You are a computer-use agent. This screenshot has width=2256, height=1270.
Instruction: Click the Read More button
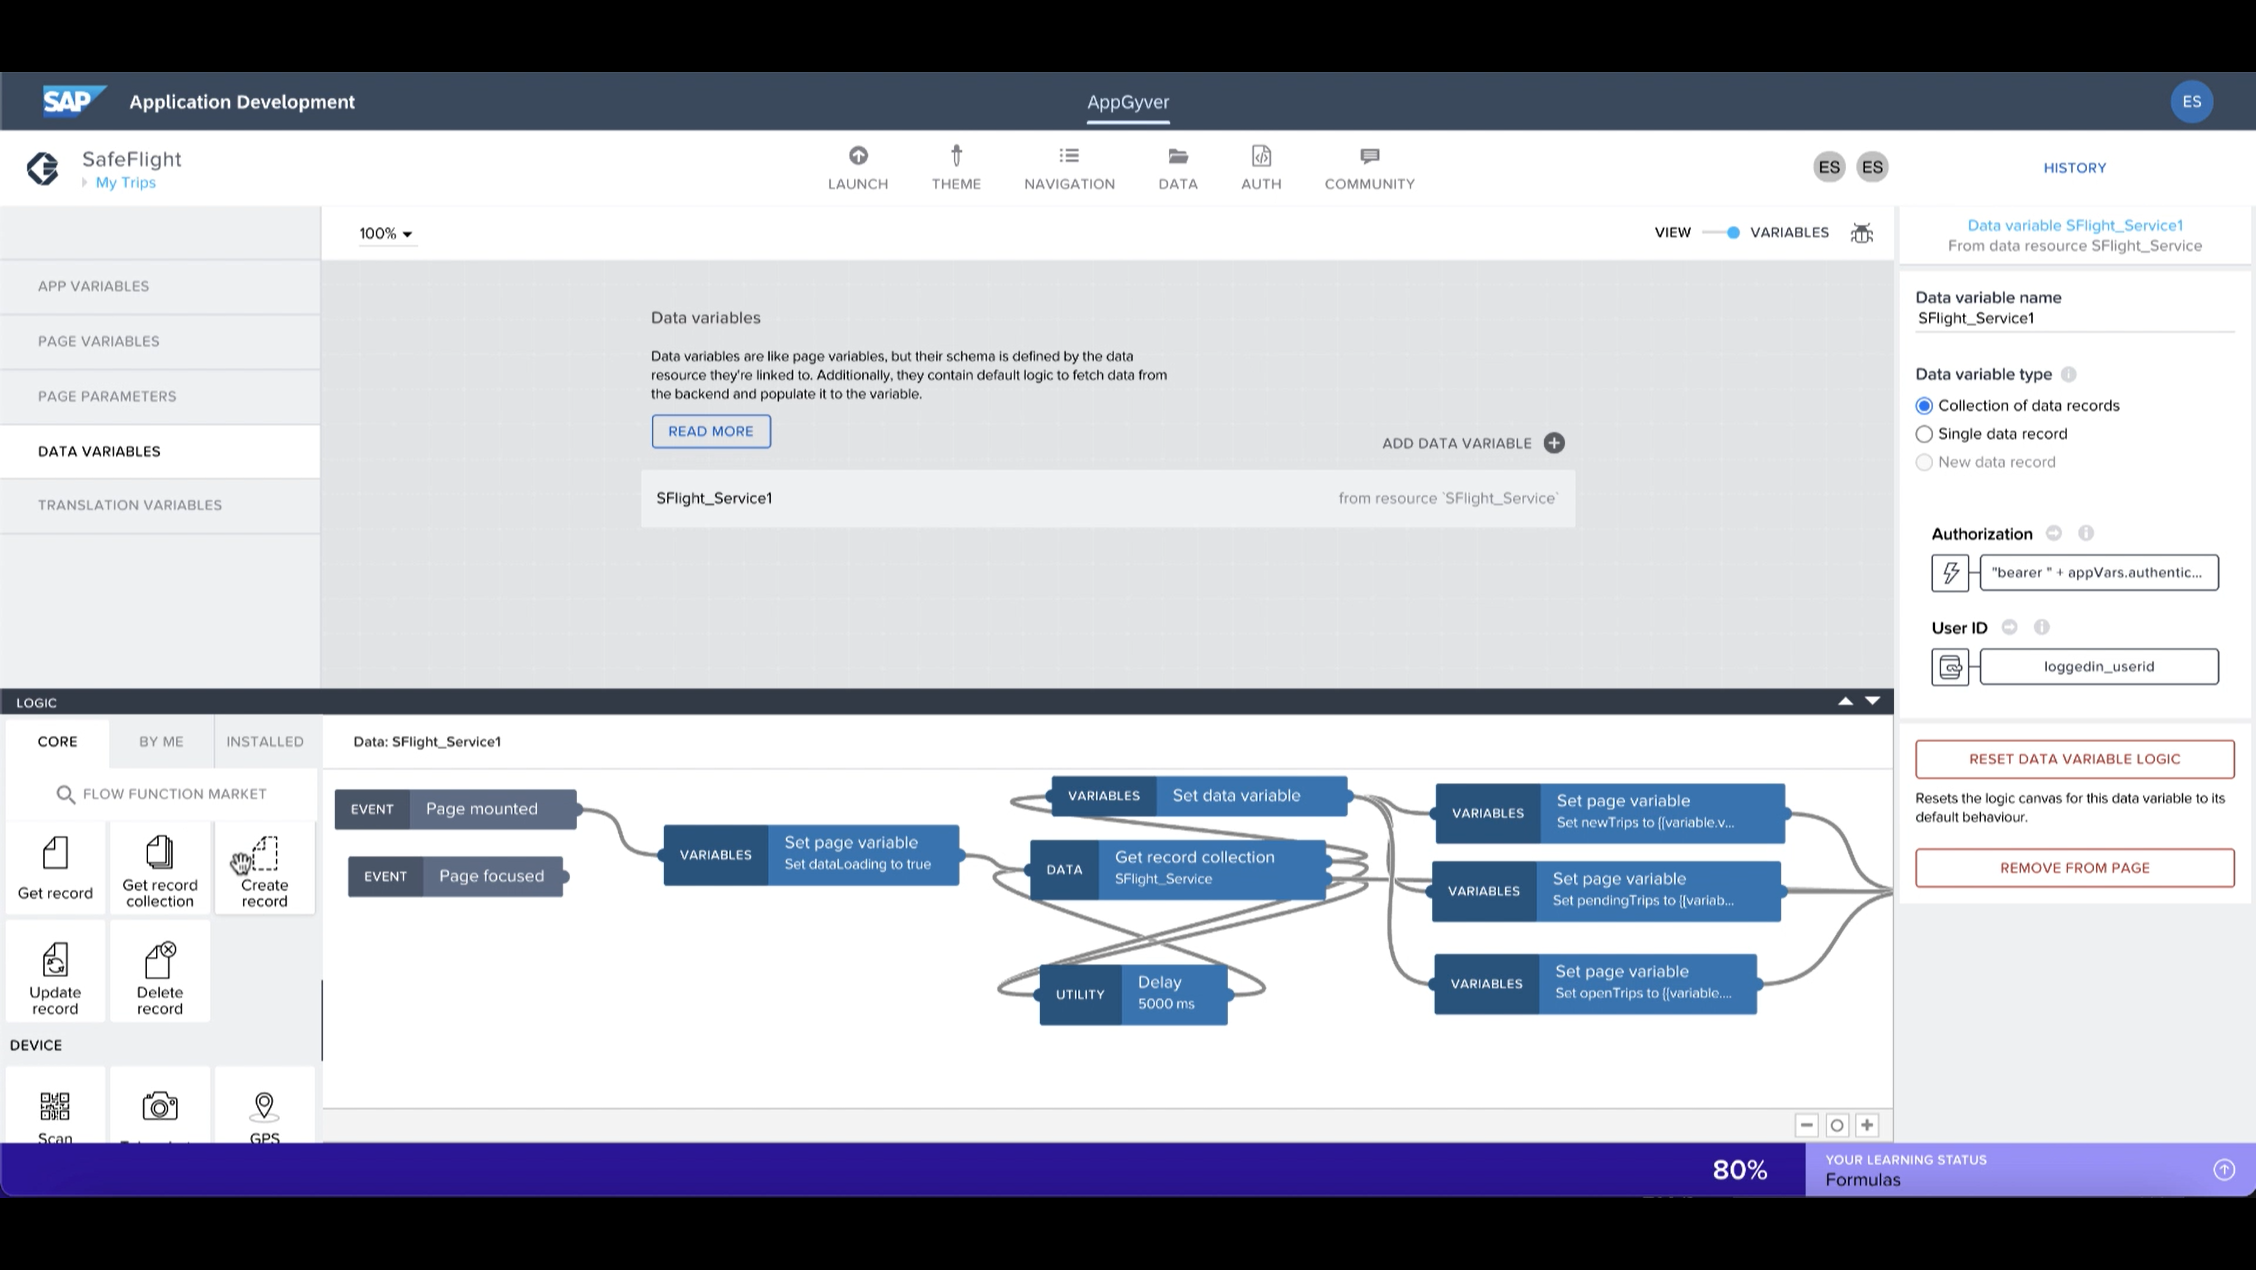pos(711,431)
